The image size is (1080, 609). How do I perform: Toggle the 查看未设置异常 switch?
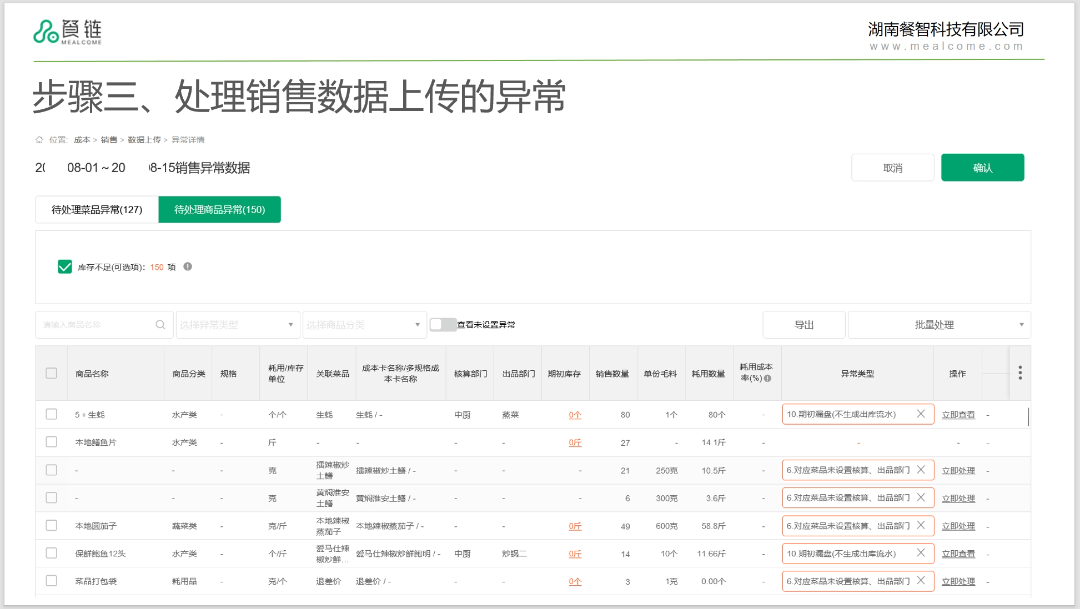(442, 325)
